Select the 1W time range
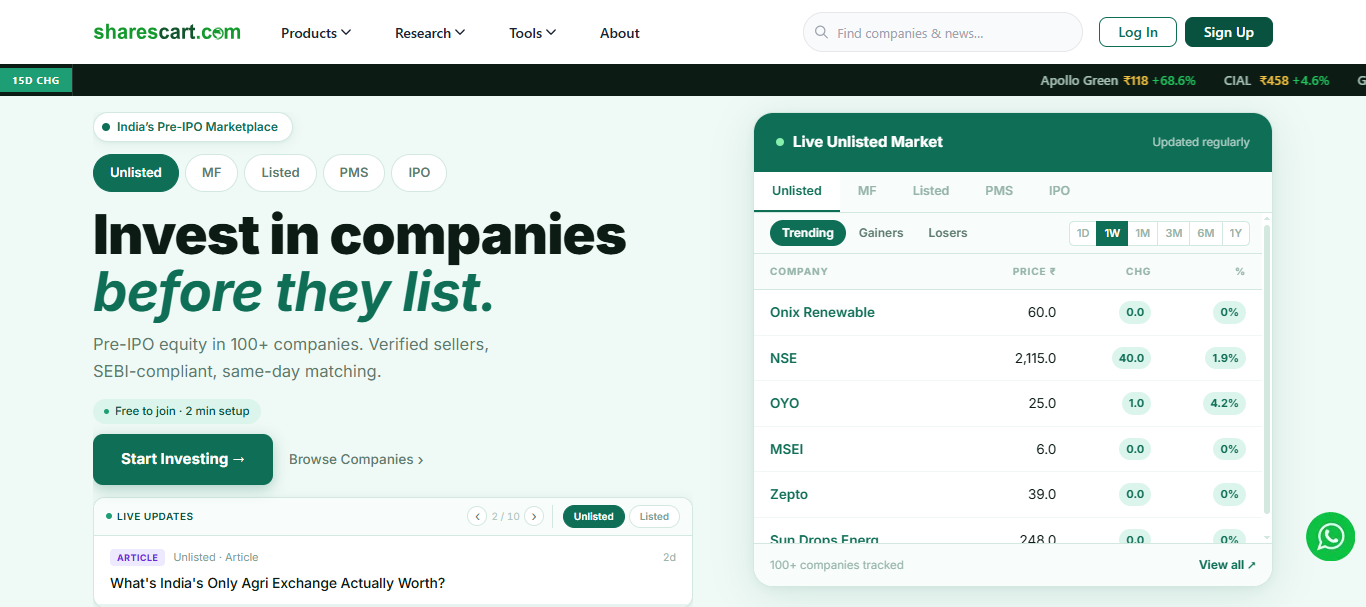The height and width of the screenshot is (607, 1366). (x=1112, y=233)
